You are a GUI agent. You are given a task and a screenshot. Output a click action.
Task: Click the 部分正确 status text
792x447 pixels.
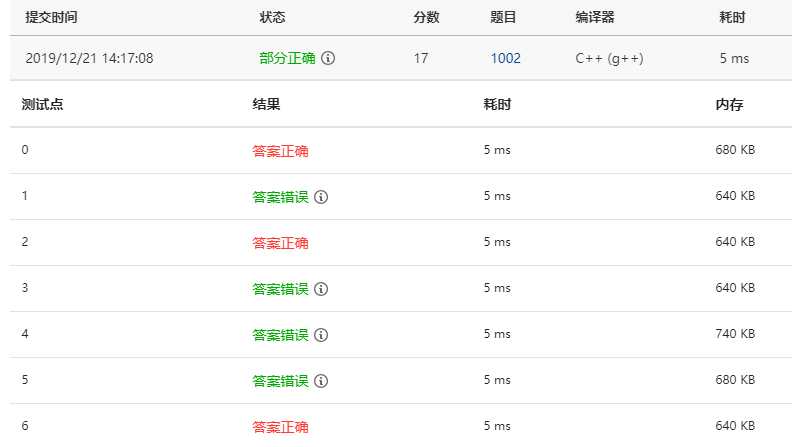click(287, 58)
